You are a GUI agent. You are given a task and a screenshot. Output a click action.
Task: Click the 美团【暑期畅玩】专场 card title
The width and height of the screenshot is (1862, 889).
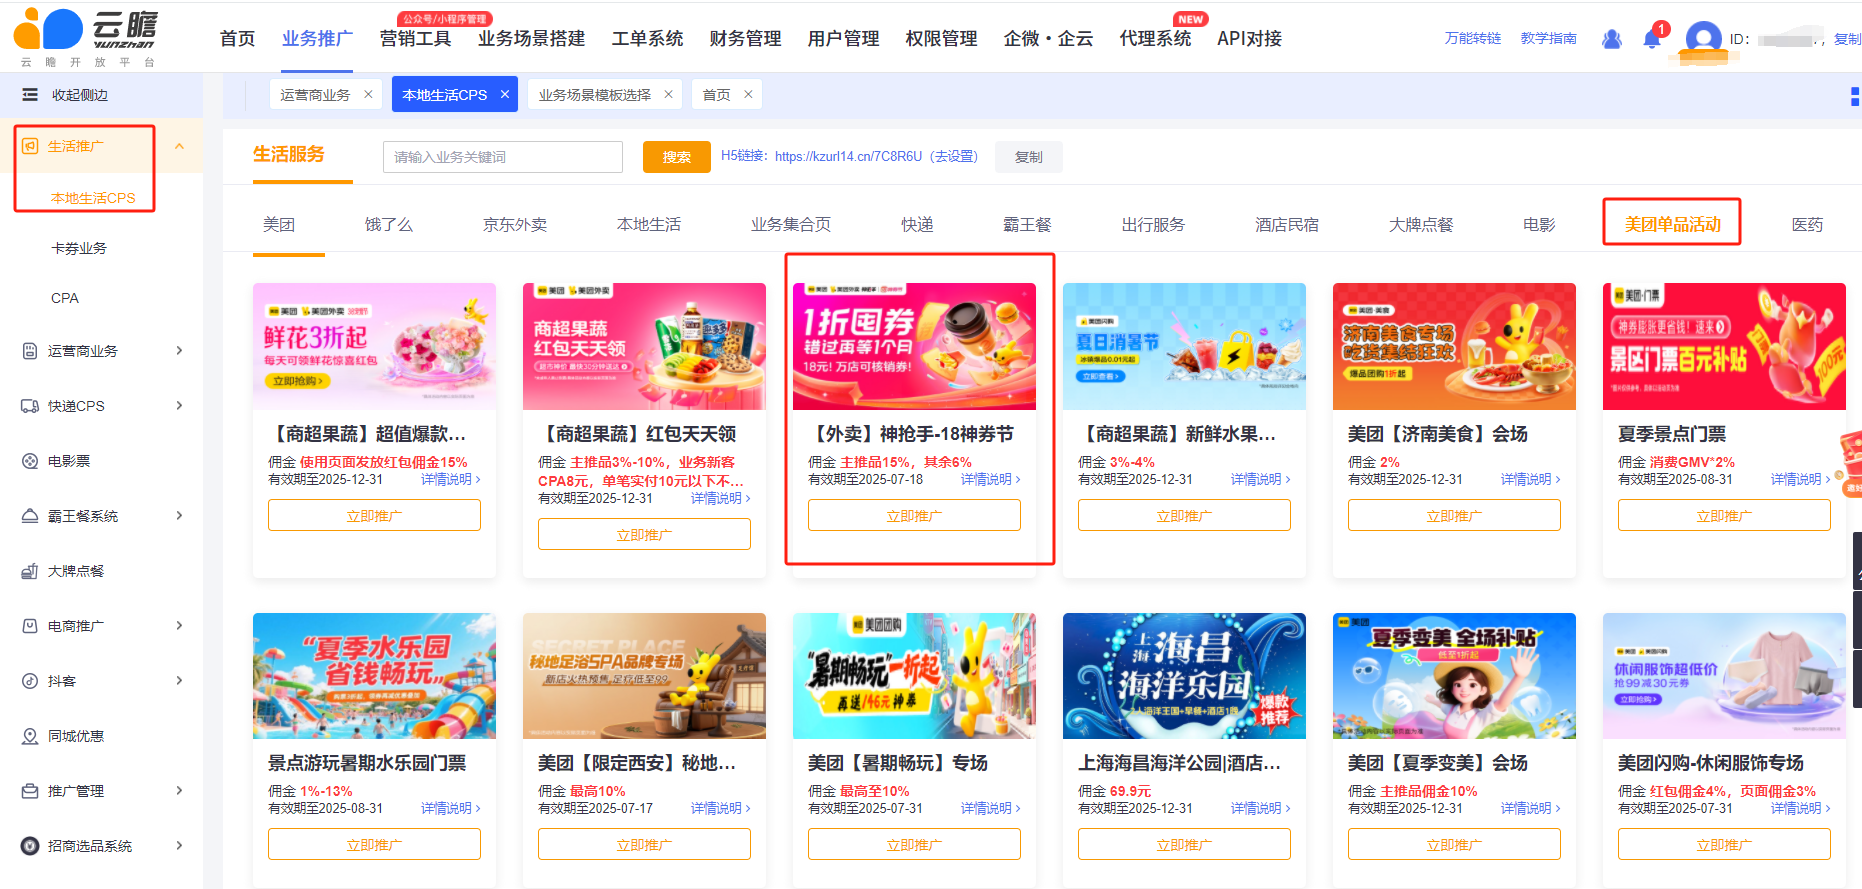[897, 763]
